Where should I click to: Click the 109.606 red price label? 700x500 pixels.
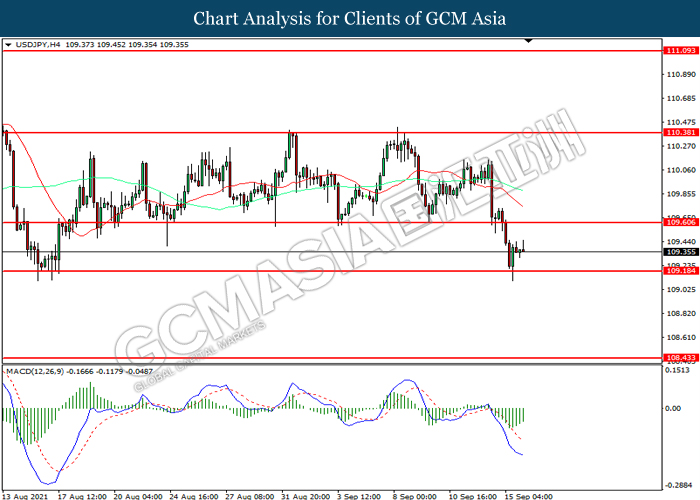click(681, 222)
